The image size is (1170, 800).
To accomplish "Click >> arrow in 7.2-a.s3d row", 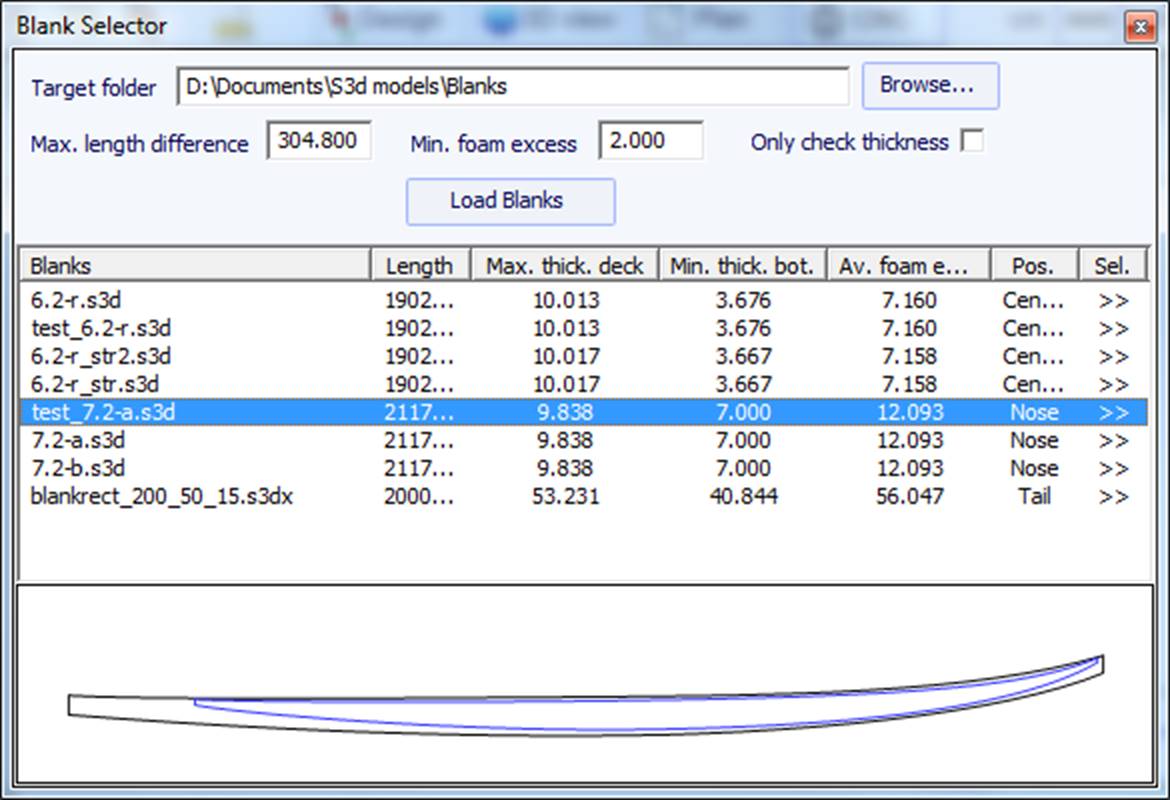I will pyautogui.click(x=1112, y=440).
